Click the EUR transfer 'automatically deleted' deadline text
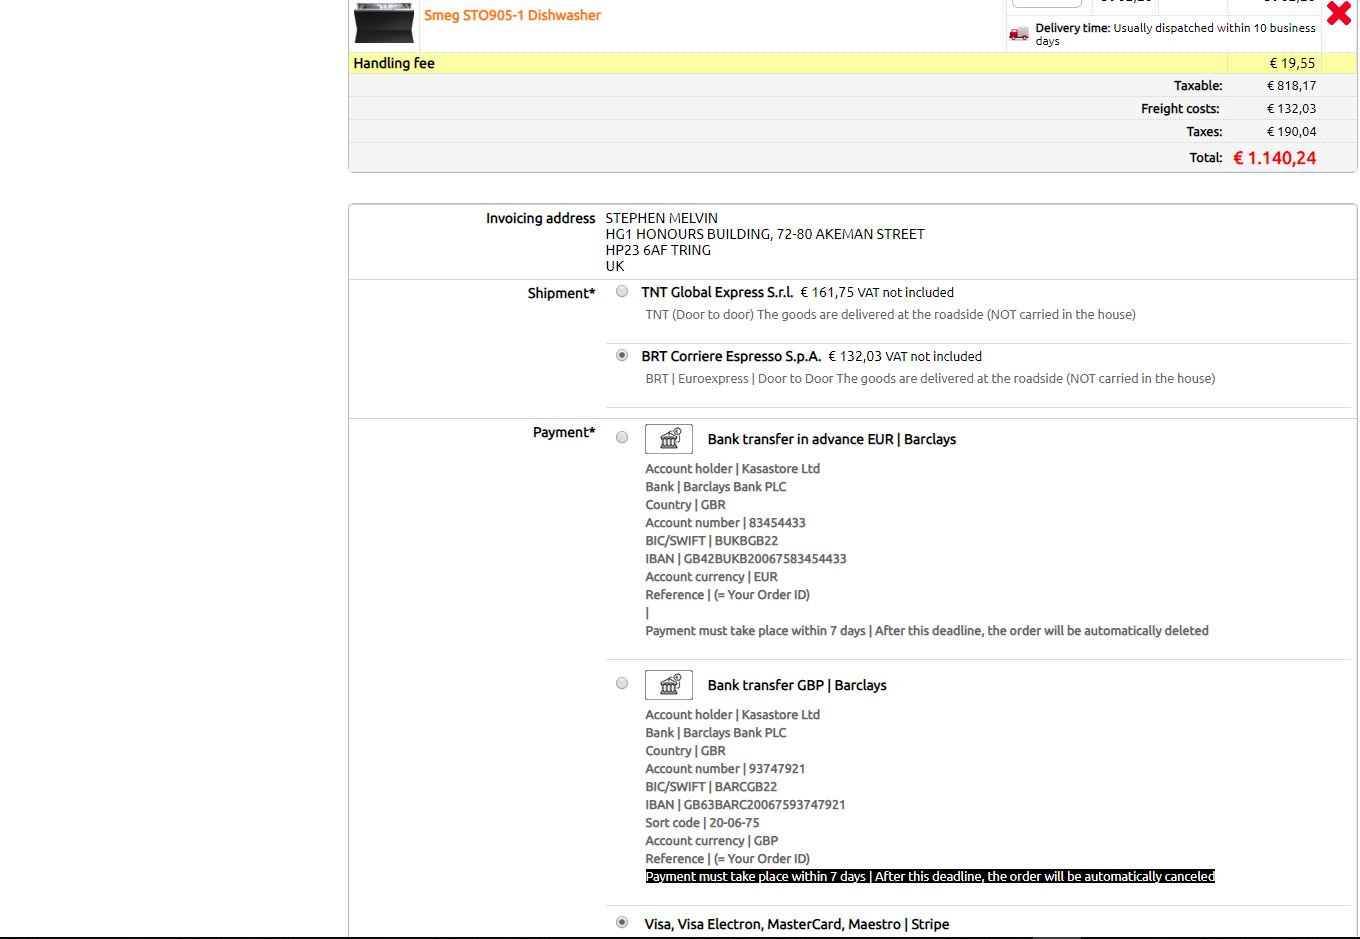Image resolution: width=1360 pixels, height=939 pixels. point(927,631)
